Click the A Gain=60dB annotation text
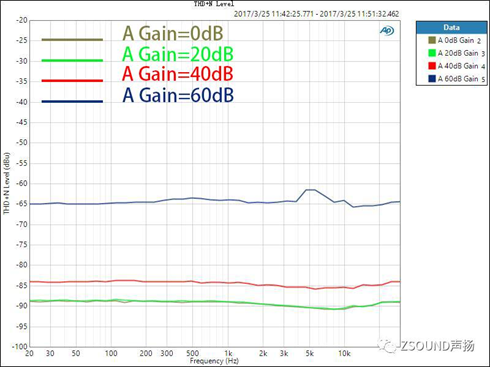Viewport: 490px width, 367px height. pyautogui.click(x=178, y=95)
